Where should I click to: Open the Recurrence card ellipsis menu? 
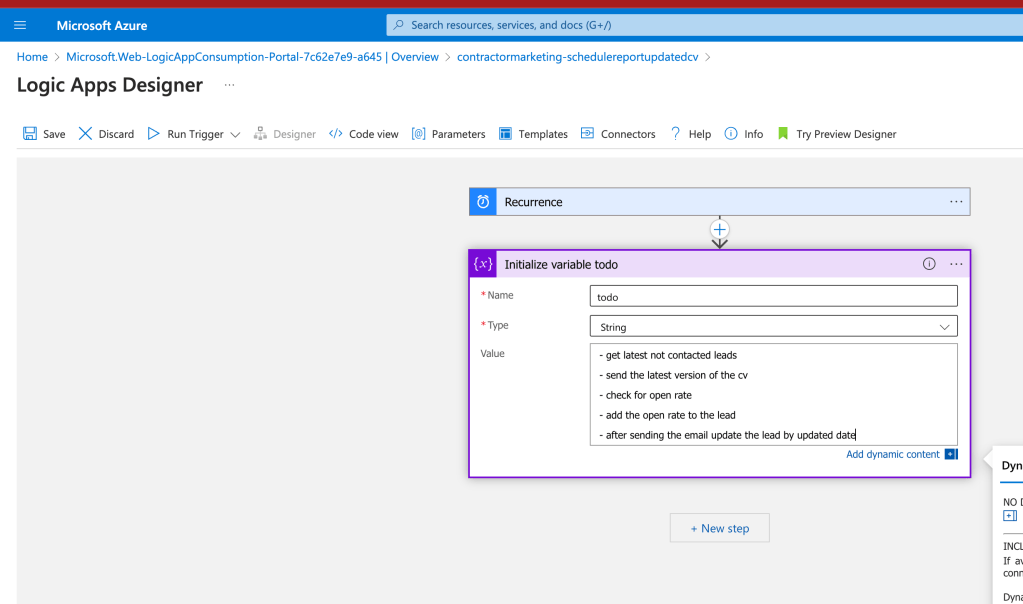click(956, 202)
